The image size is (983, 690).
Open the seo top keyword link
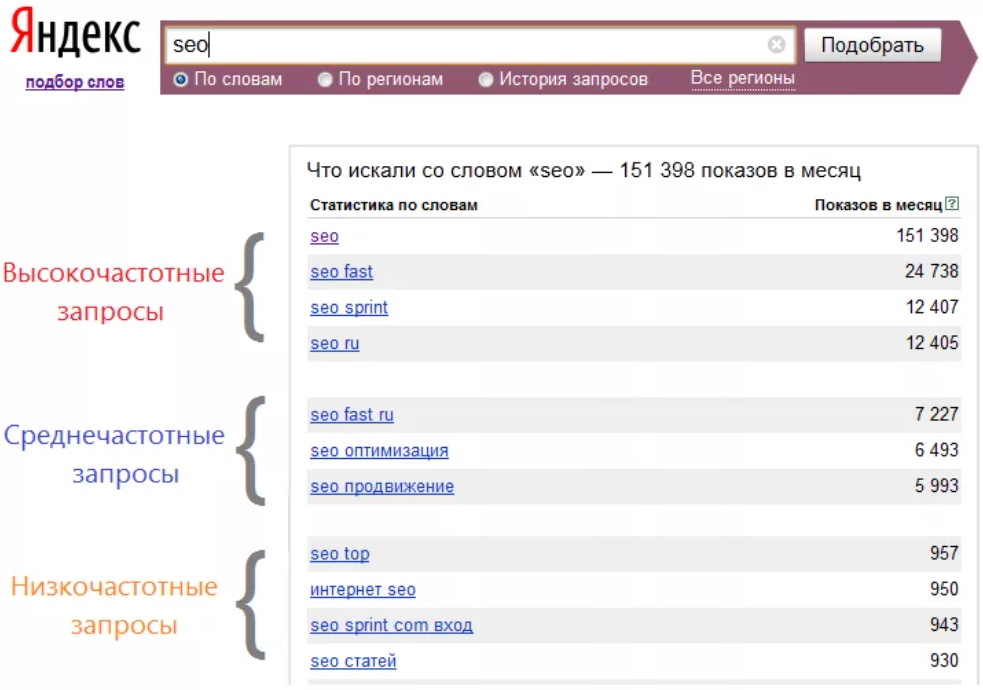click(339, 554)
